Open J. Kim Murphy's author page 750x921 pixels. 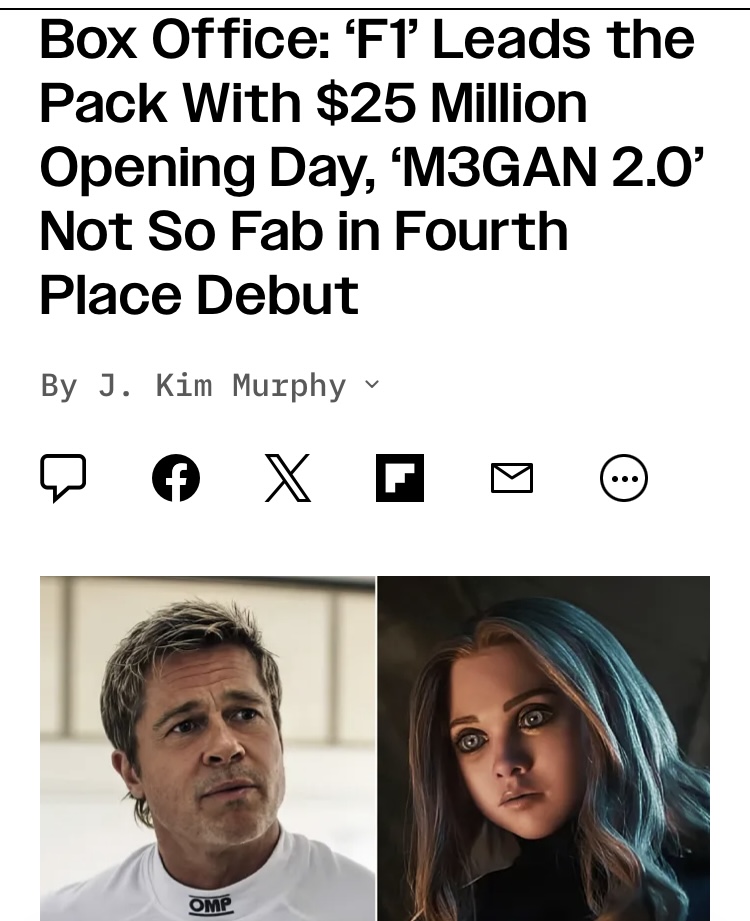click(x=222, y=386)
